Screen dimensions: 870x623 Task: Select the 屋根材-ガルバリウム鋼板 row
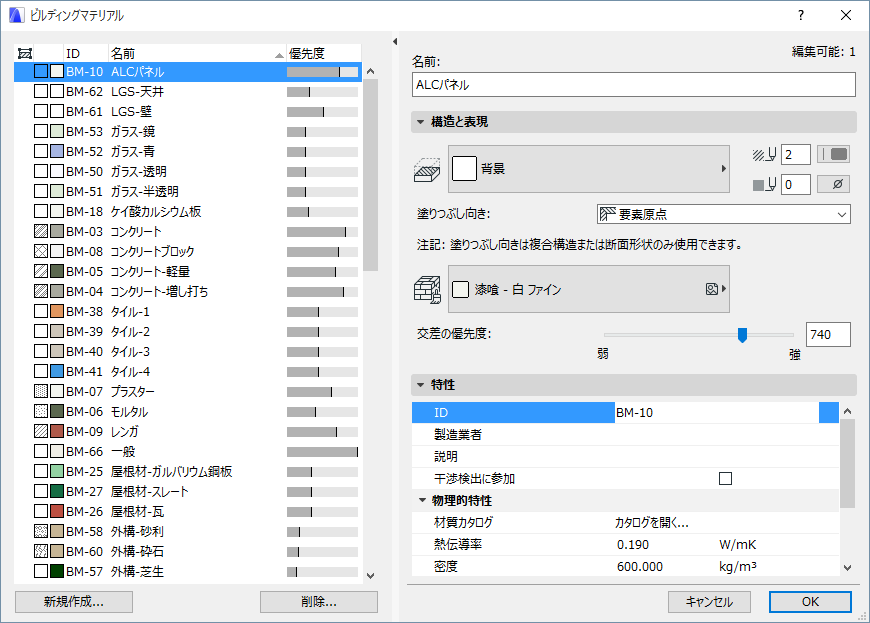(x=188, y=471)
